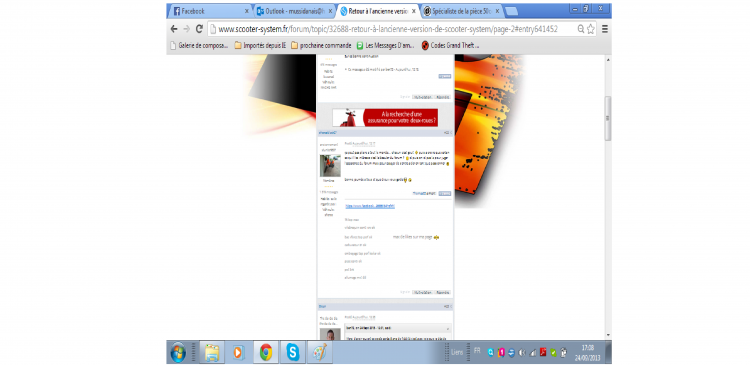Click the scooter insurance banner ad
This screenshot has height=365, width=750.
click(385, 118)
